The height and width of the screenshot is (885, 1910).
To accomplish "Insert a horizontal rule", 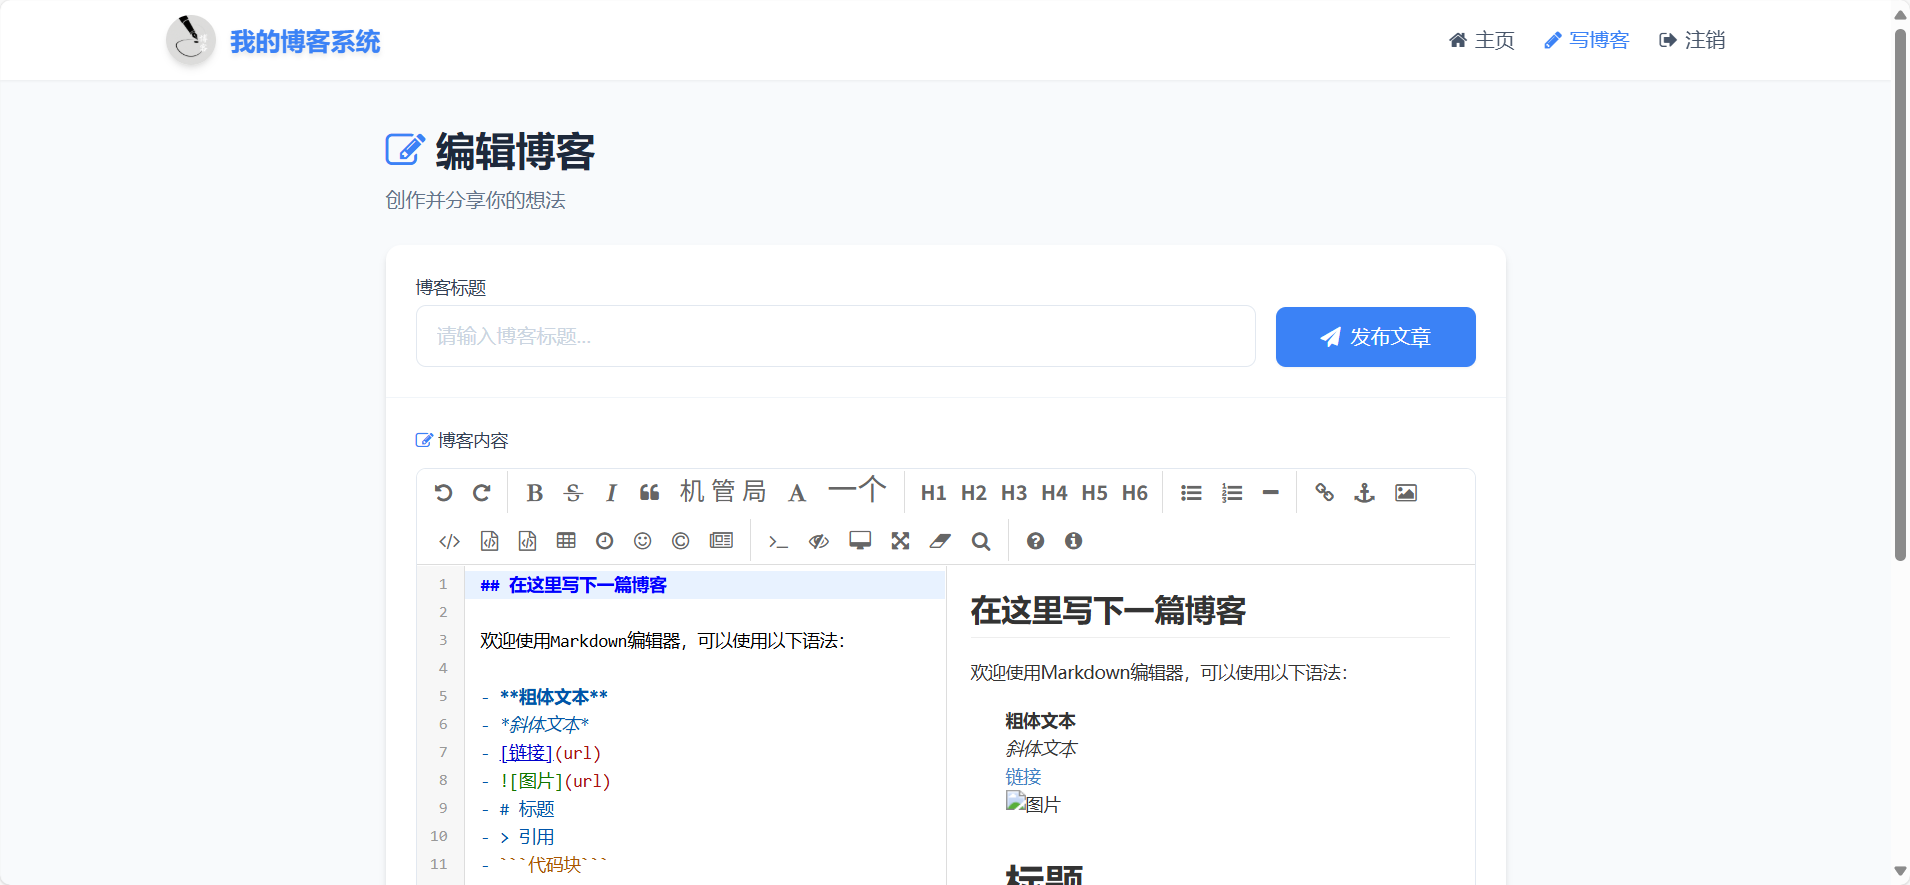I will pyautogui.click(x=1271, y=493).
